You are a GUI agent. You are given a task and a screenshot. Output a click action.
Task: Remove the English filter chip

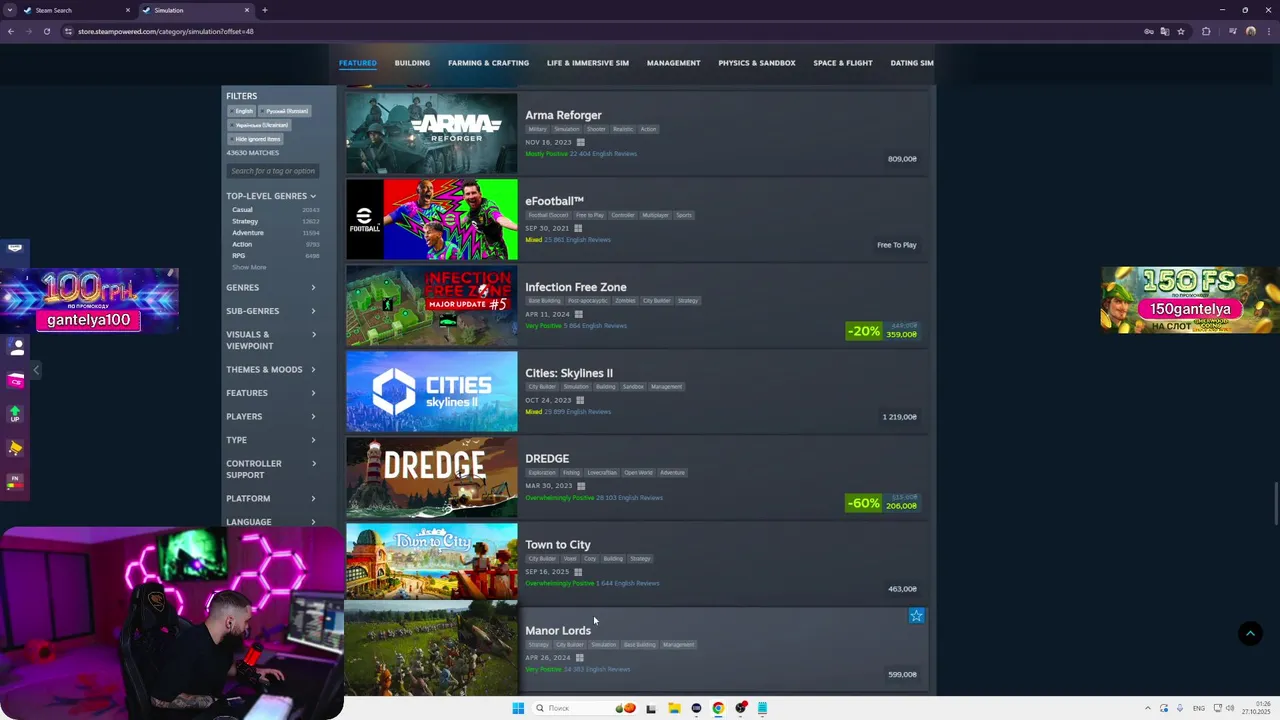tap(241, 111)
